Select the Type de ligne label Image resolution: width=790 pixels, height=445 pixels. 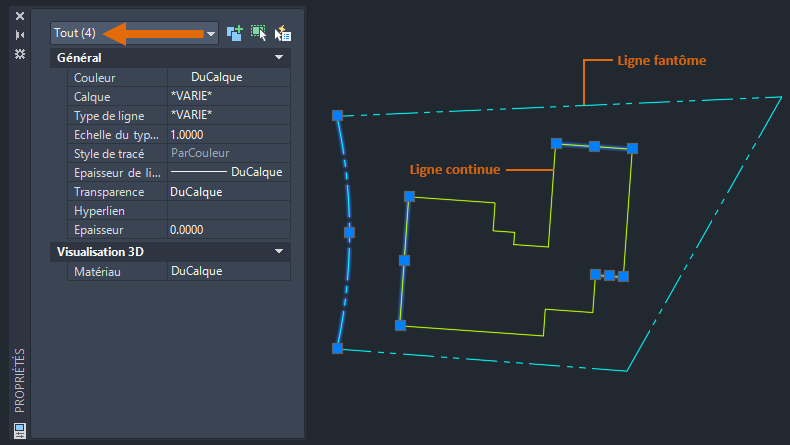(x=109, y=116)
